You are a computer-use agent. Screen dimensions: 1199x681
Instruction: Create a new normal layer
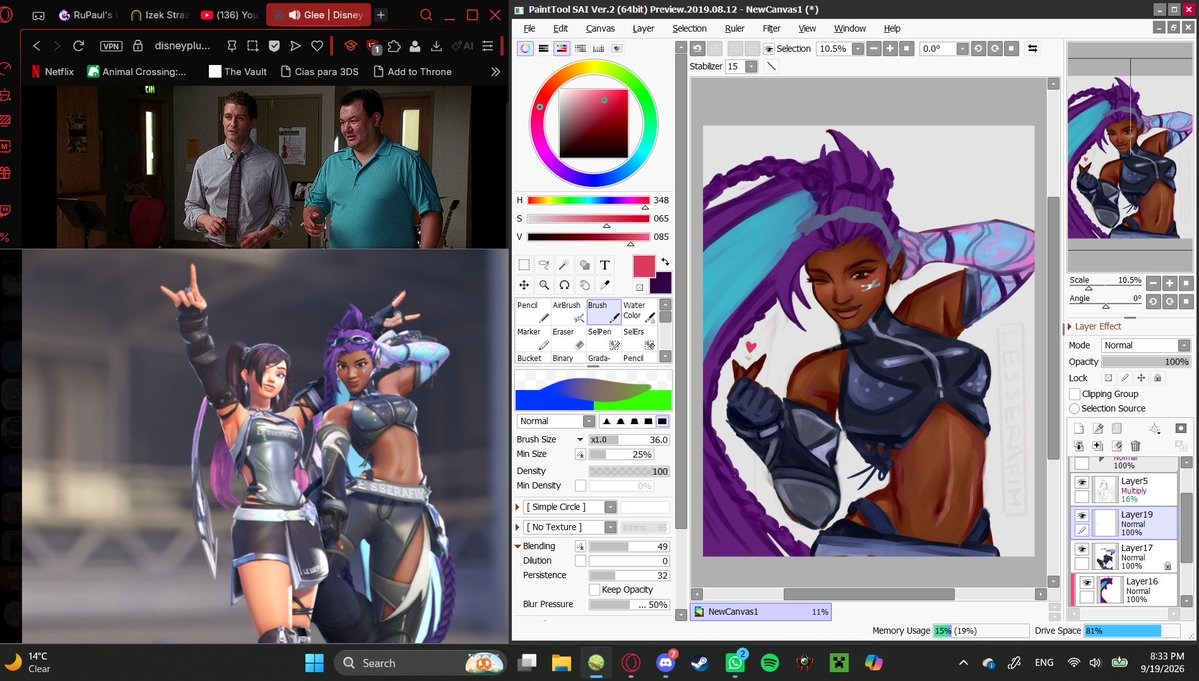[x=1079, y=429]
